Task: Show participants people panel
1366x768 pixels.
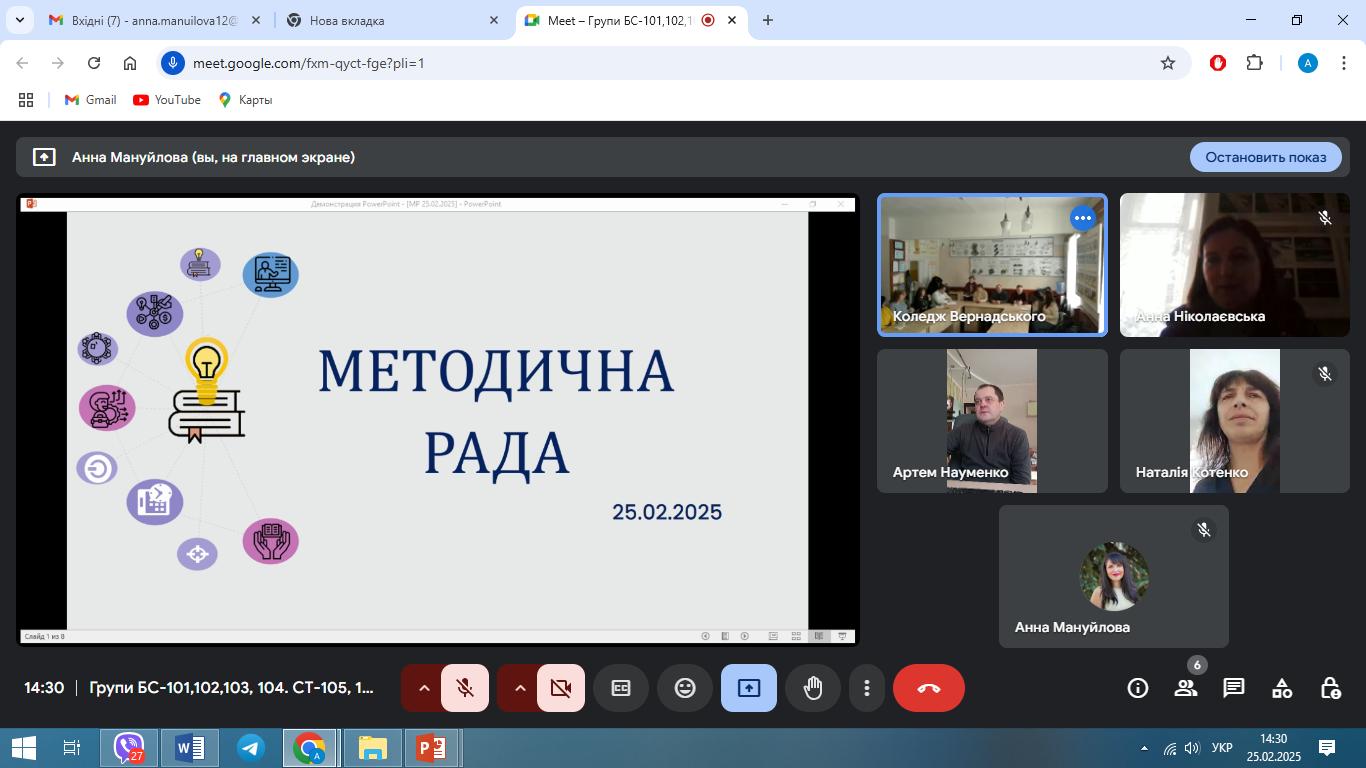Action: [x=1186, y=688]
